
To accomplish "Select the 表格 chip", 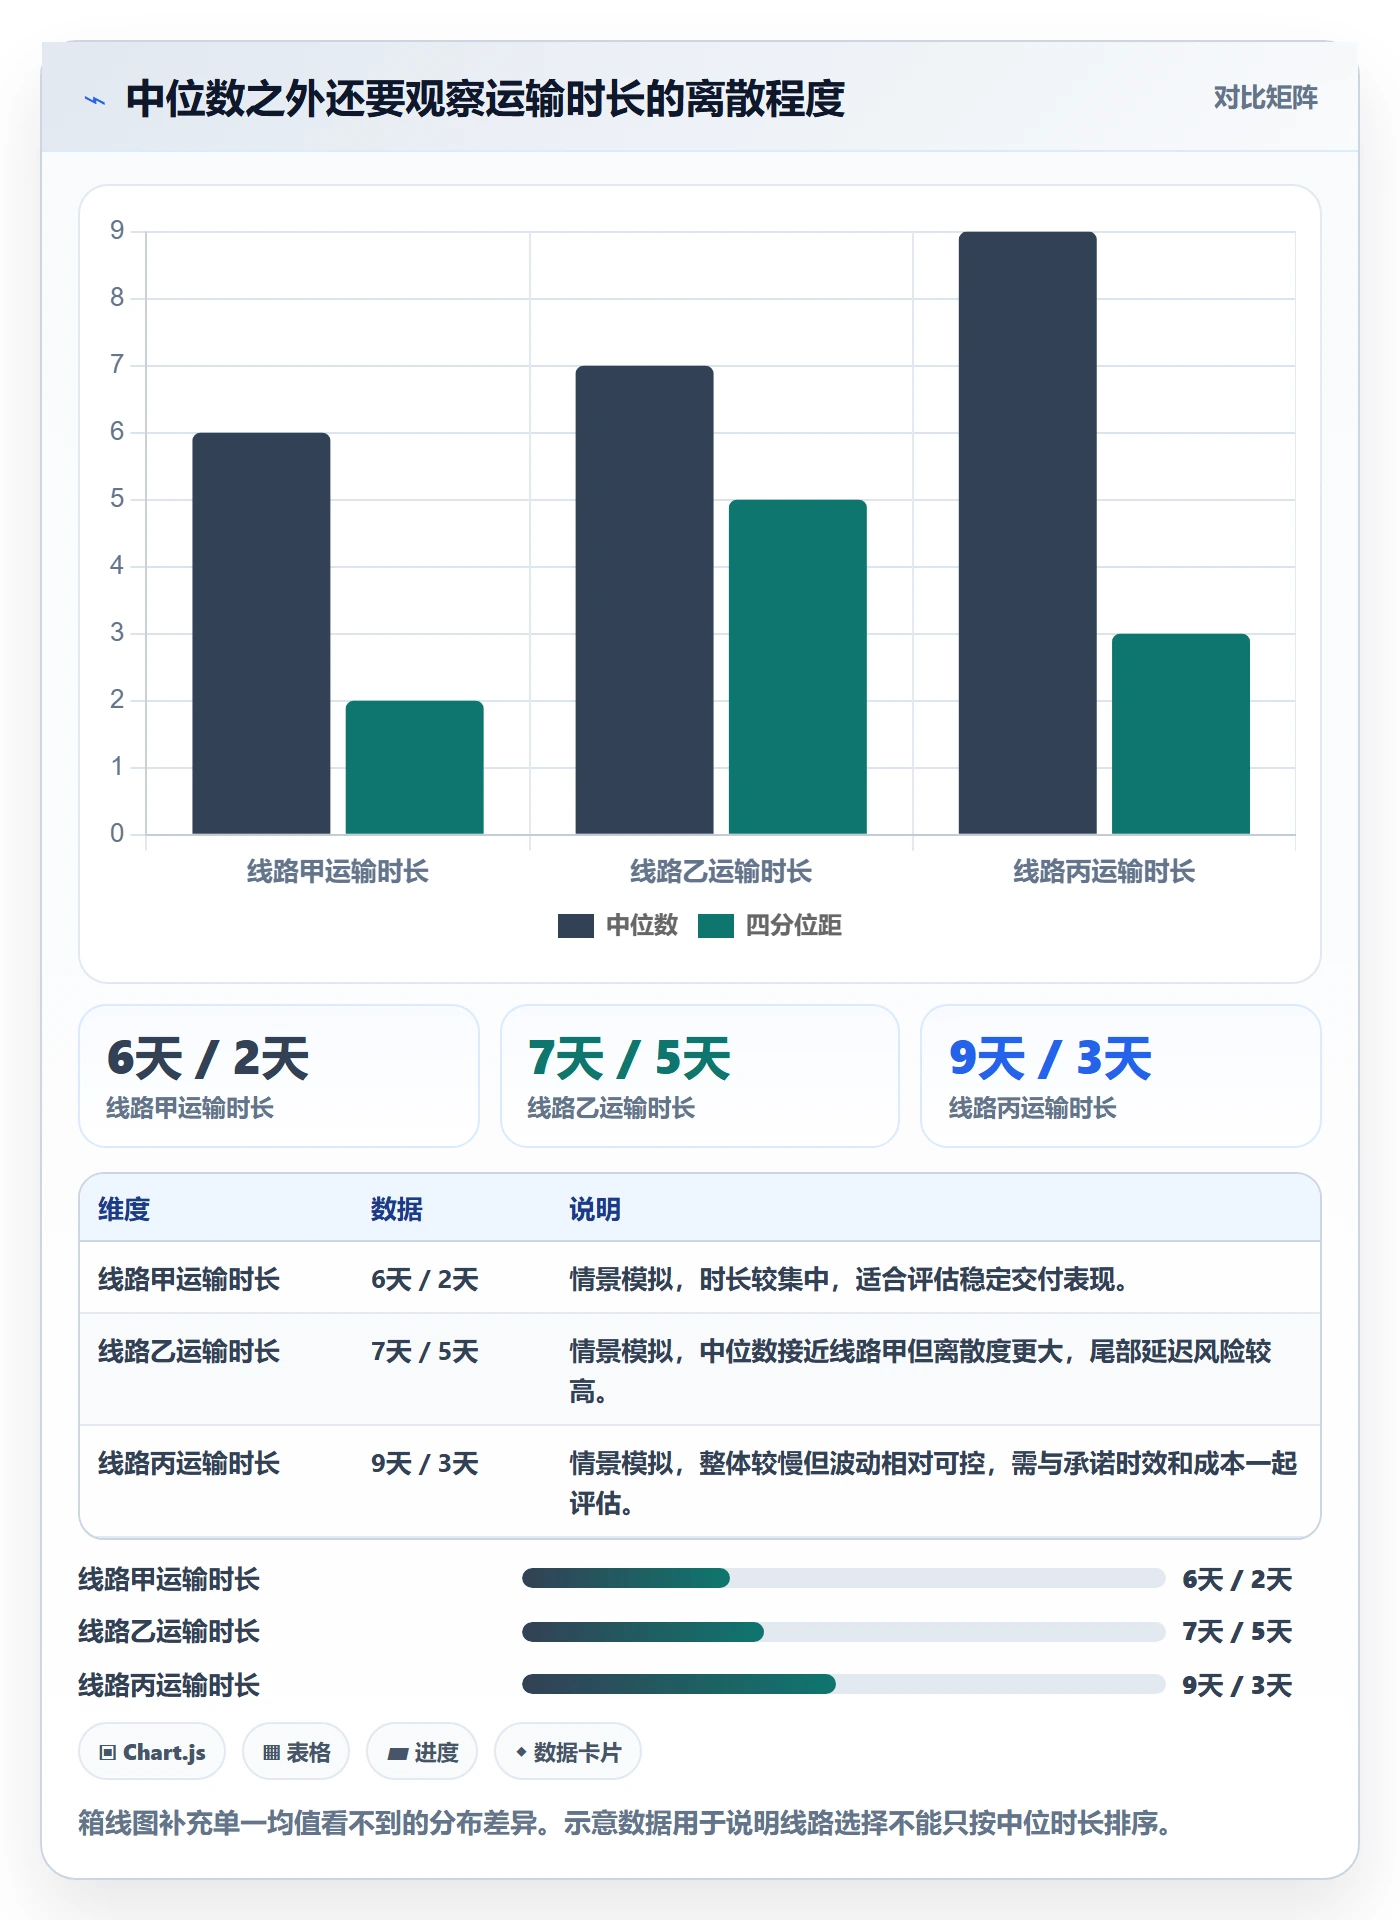I will point(296,1752).
